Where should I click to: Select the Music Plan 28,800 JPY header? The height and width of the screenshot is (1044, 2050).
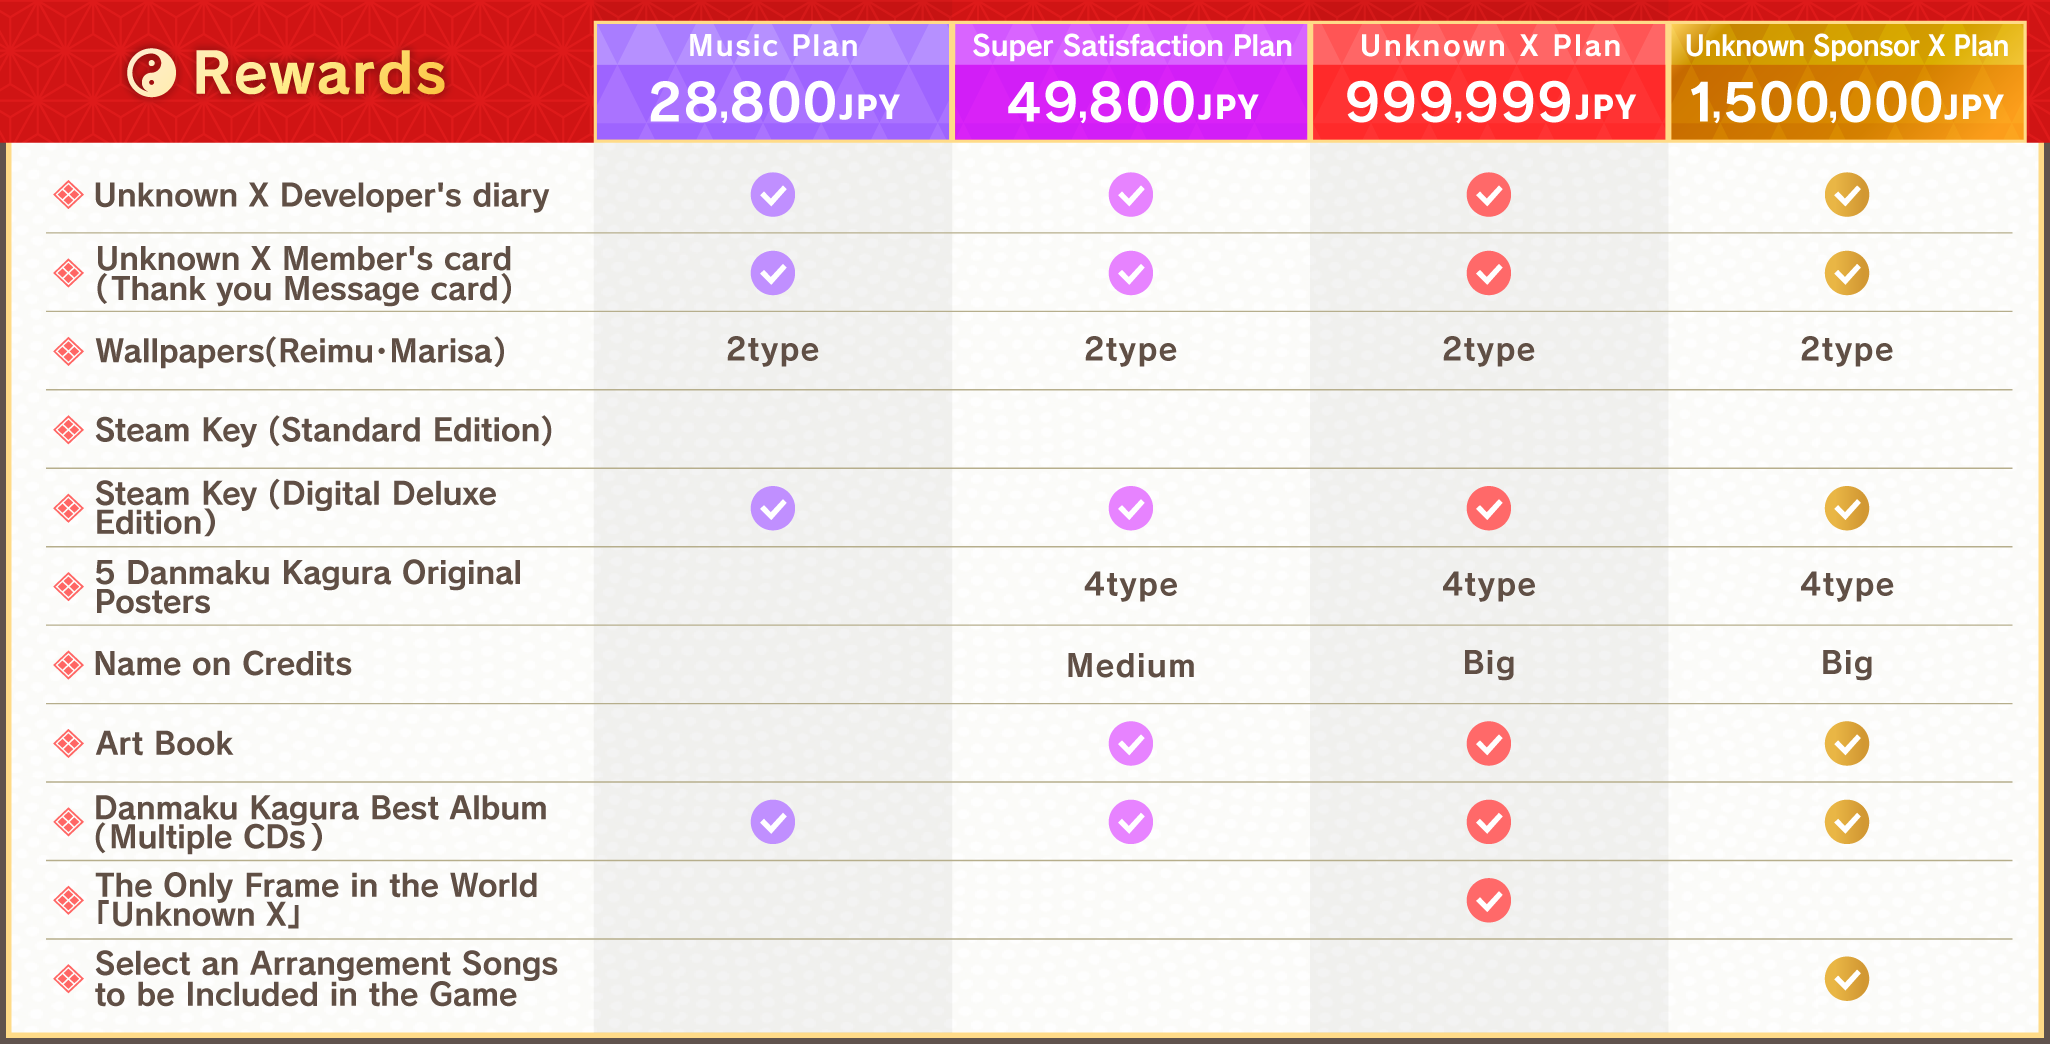pyautogui.click(x=773, y=82)
